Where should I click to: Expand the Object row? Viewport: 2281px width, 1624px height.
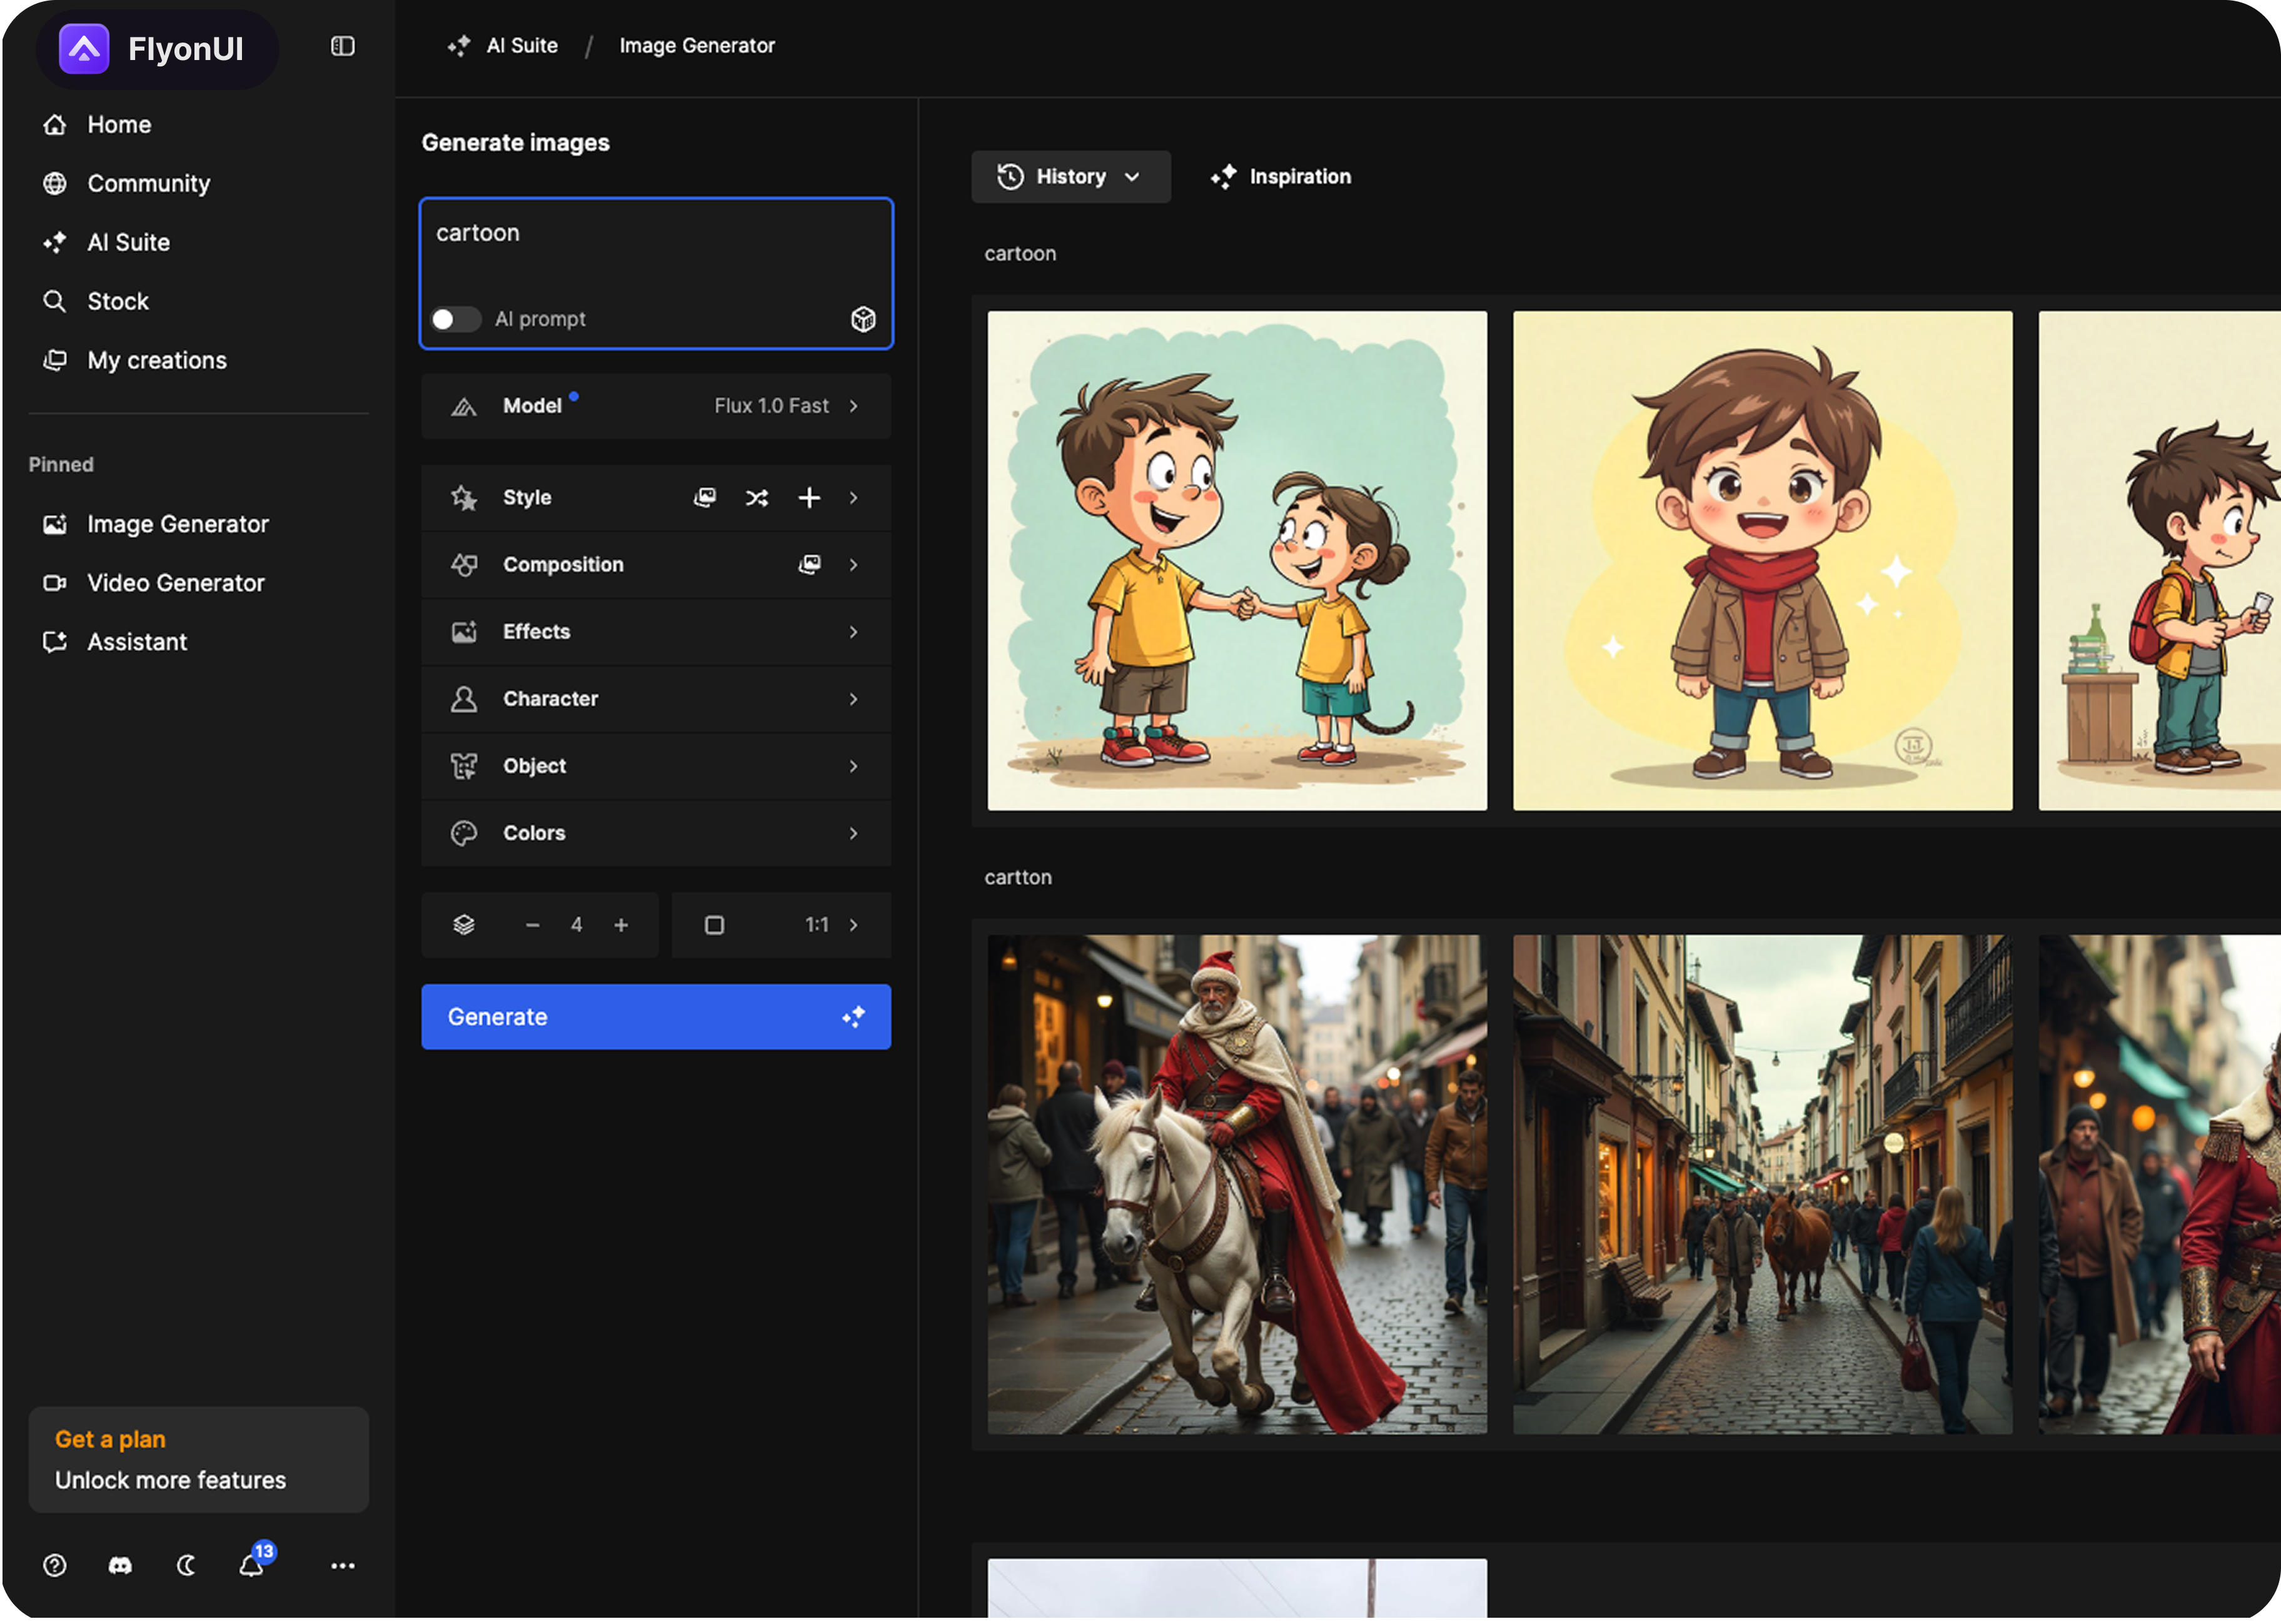click(x=656, y=766)
